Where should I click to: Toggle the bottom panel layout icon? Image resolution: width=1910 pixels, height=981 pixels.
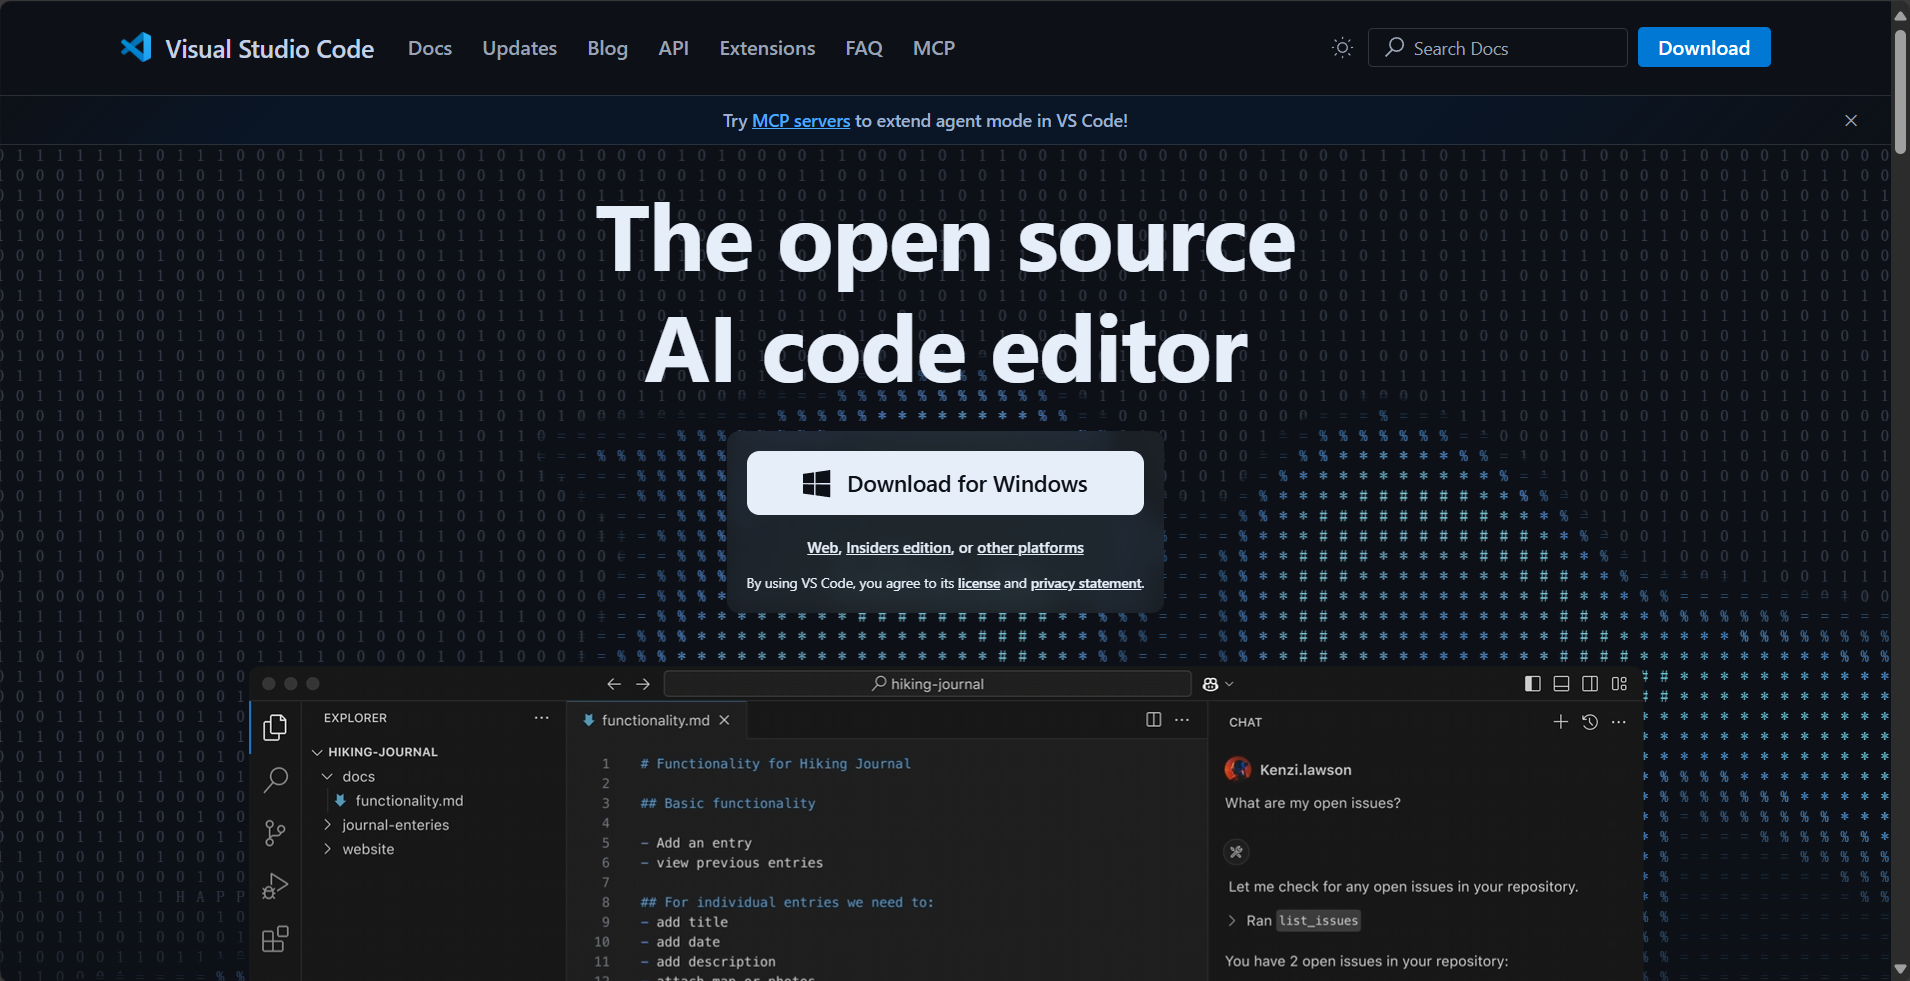point(1561,684)
